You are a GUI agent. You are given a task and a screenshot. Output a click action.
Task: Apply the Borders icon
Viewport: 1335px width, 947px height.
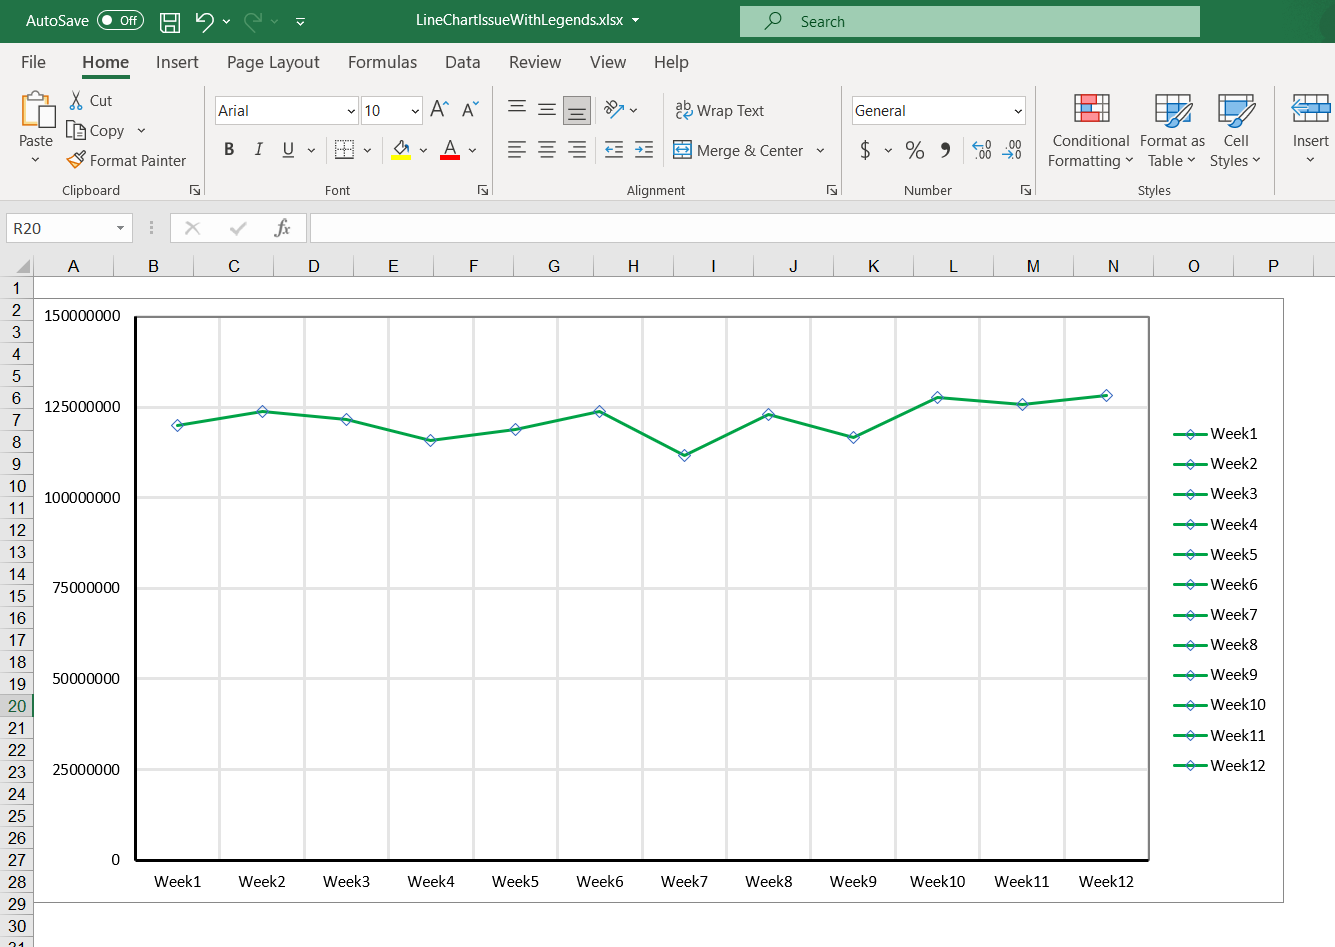click(x=344, y=150)
